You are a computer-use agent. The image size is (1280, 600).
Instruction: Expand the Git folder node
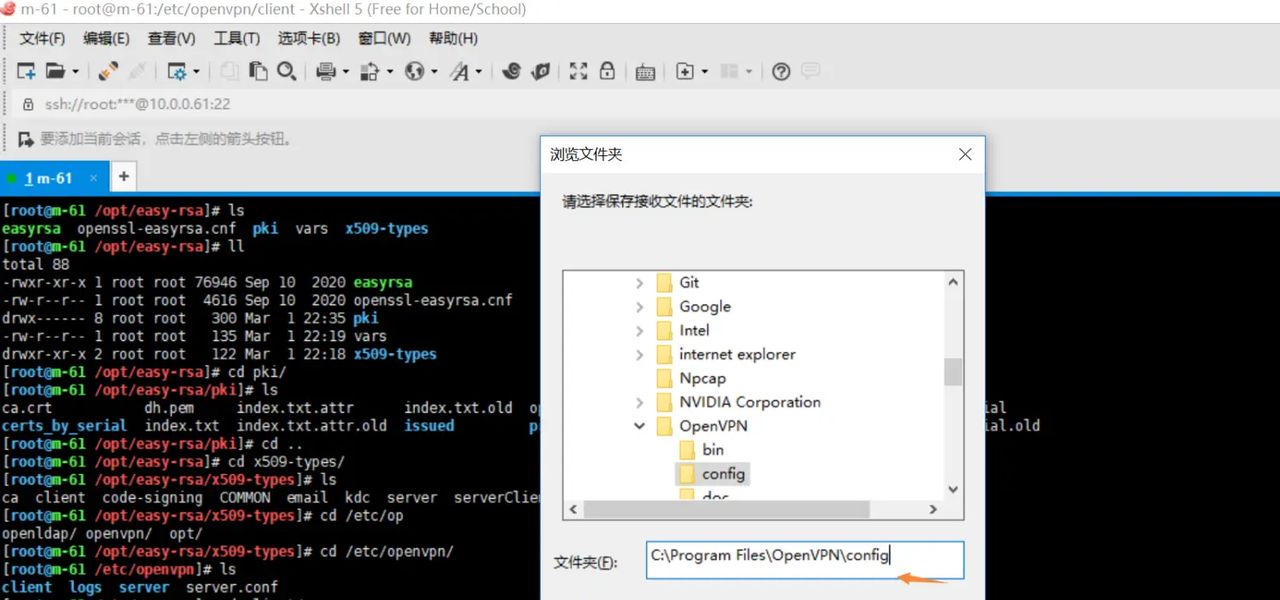point(639,282)
